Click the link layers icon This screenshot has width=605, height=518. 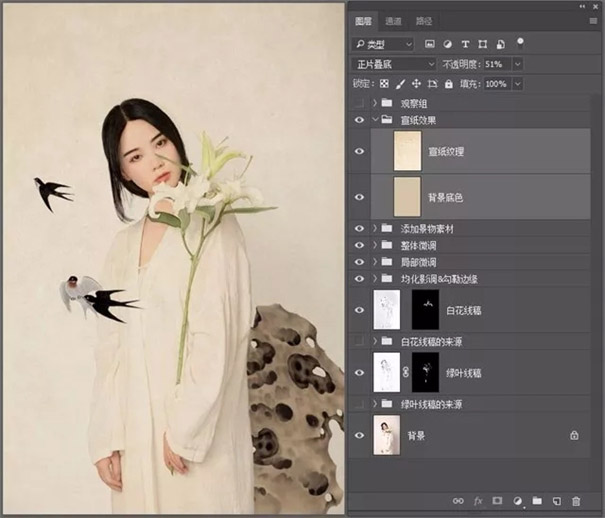[458, 501]
